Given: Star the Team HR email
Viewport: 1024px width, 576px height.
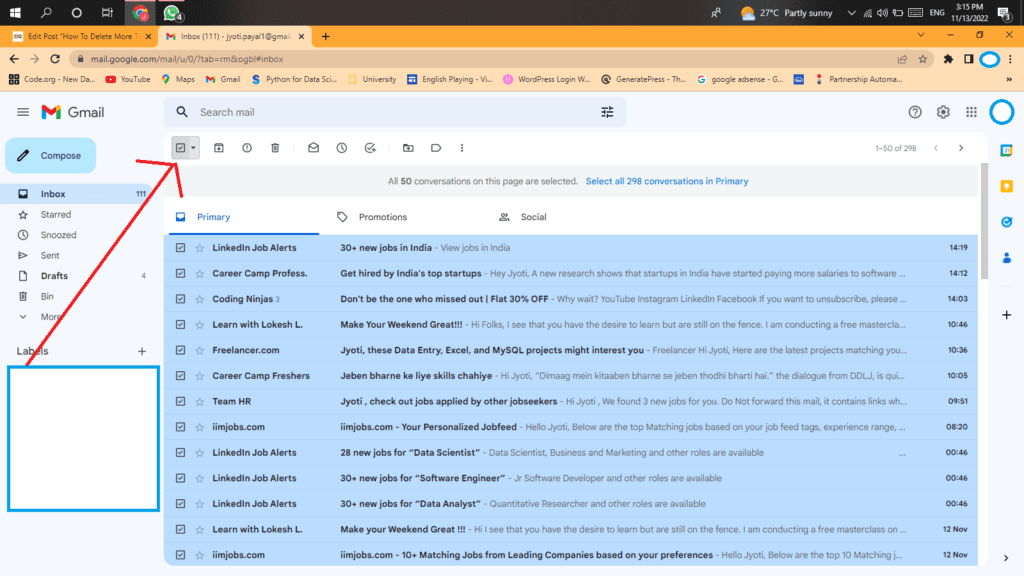Looking at the screenshot, I should click(x=200, y=402).
